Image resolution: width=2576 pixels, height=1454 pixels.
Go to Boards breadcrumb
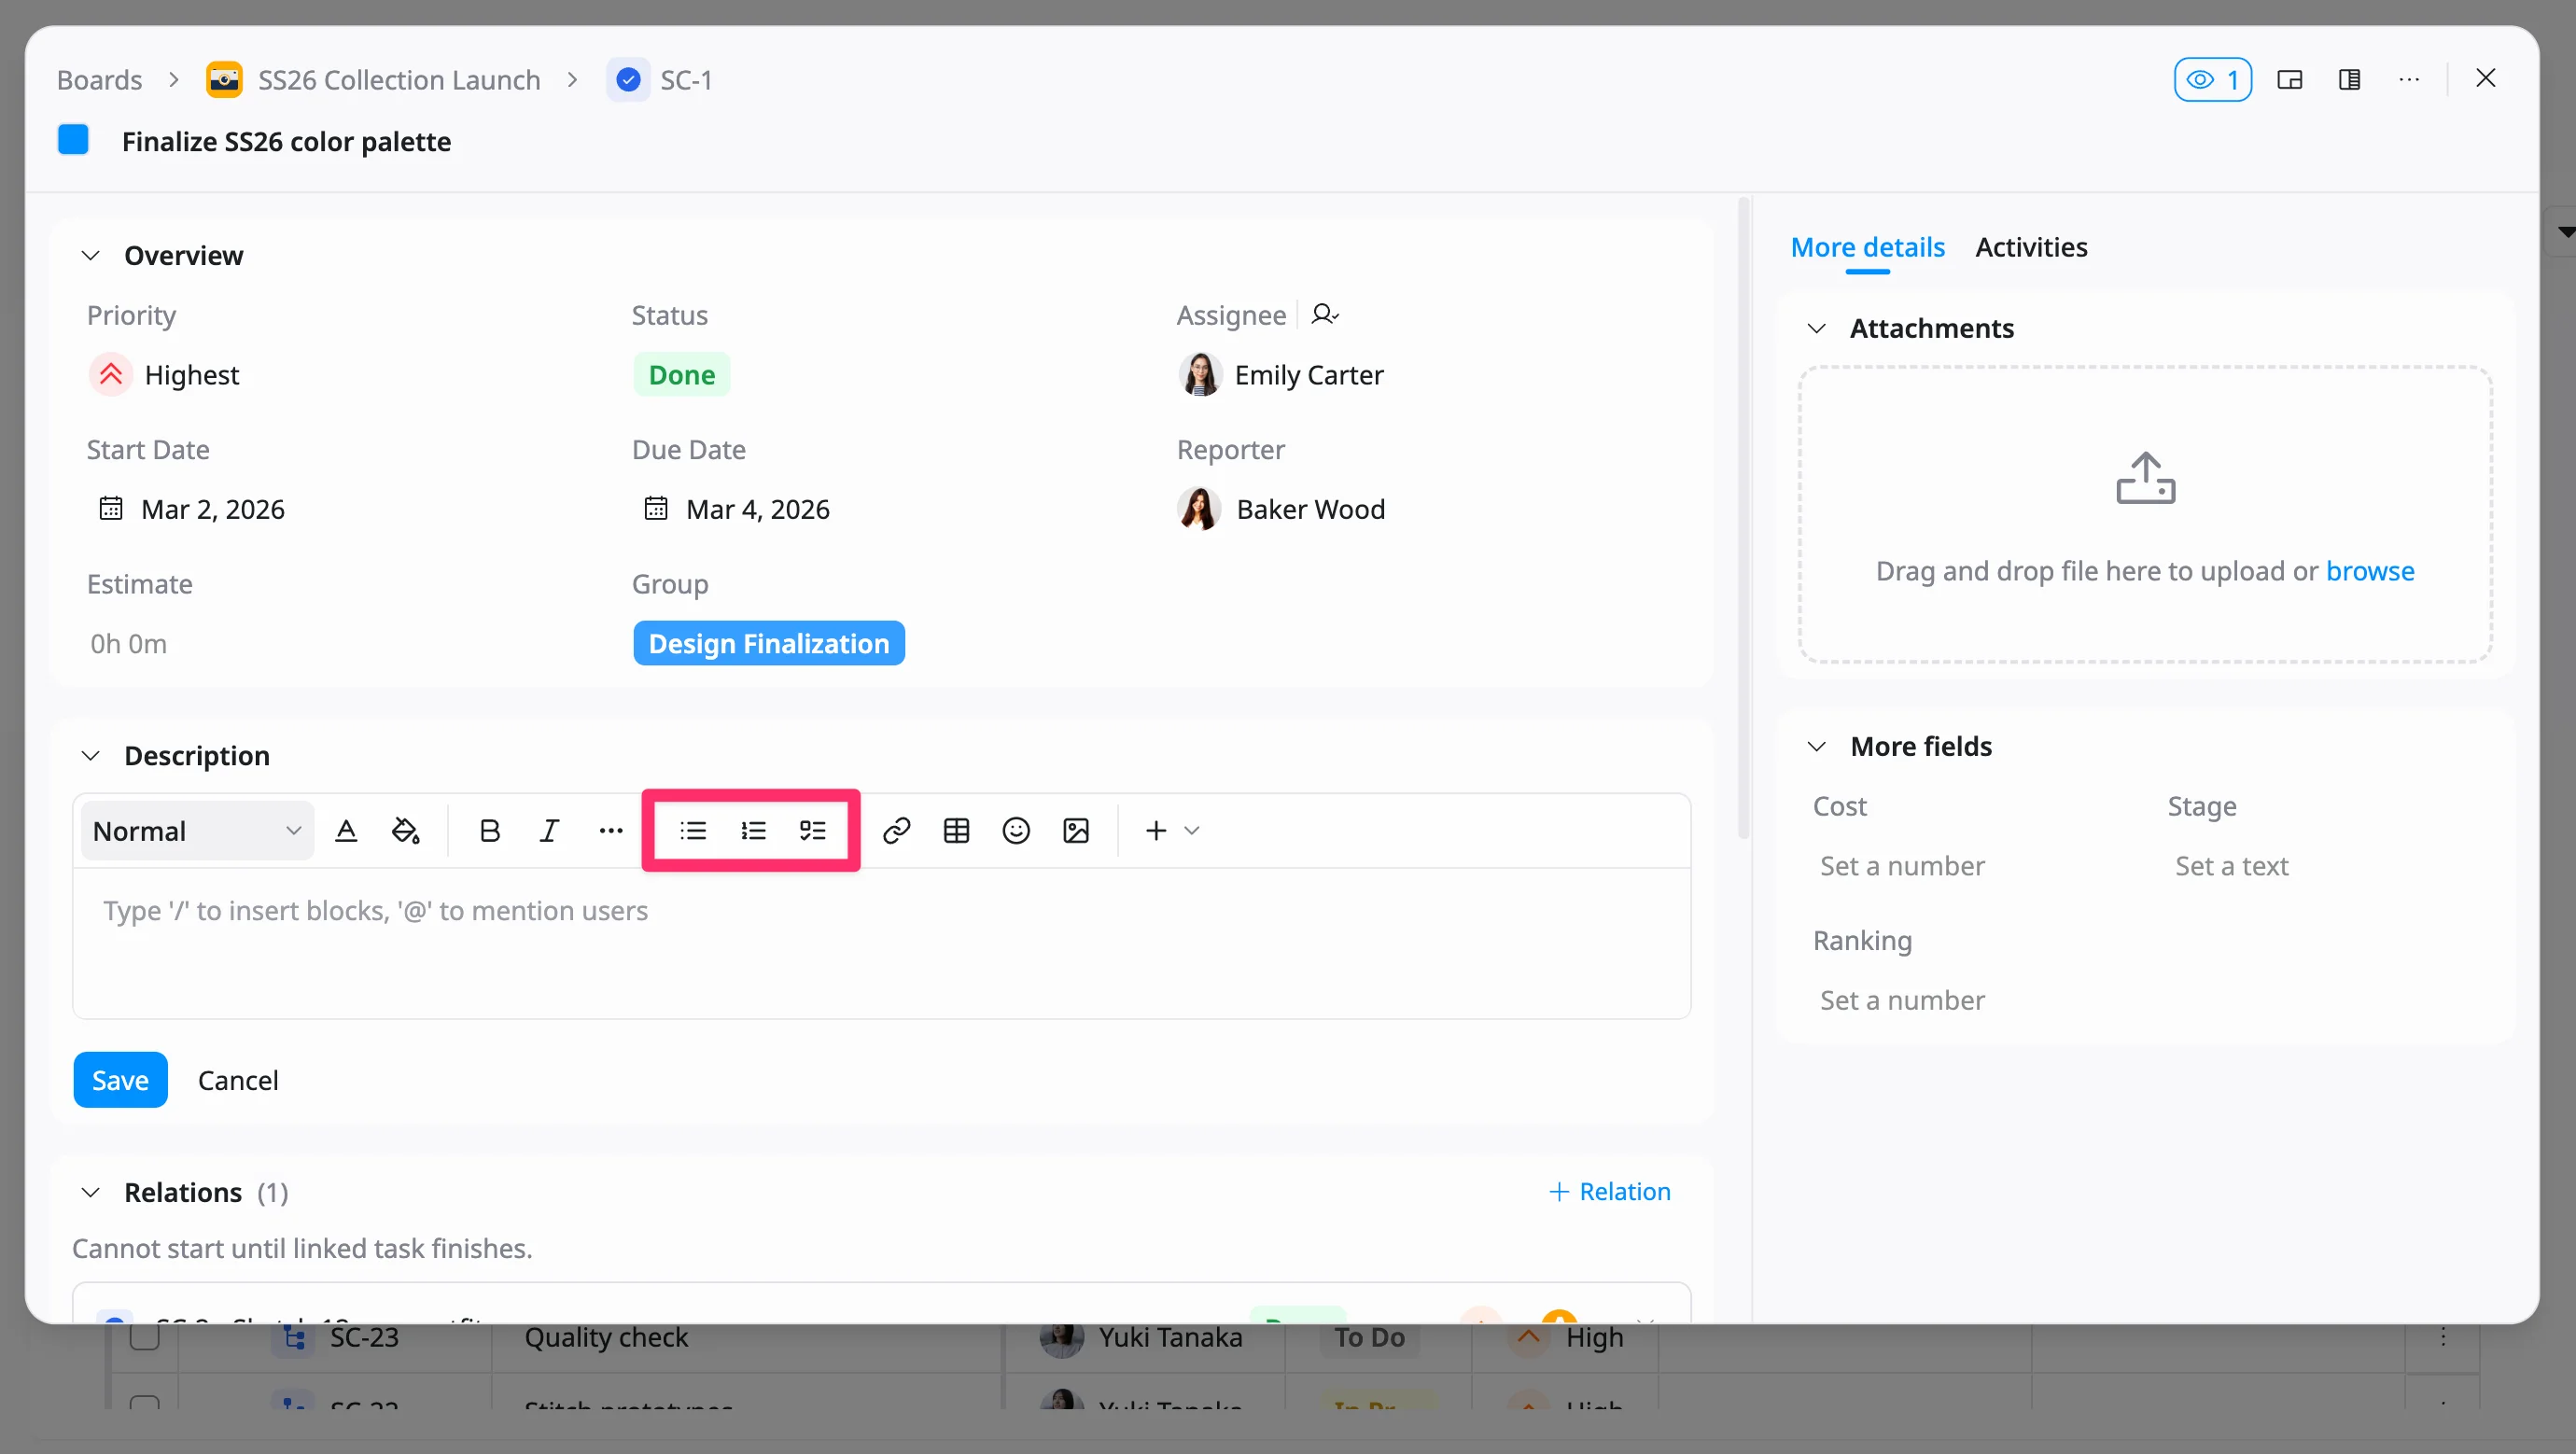[99, 80]
